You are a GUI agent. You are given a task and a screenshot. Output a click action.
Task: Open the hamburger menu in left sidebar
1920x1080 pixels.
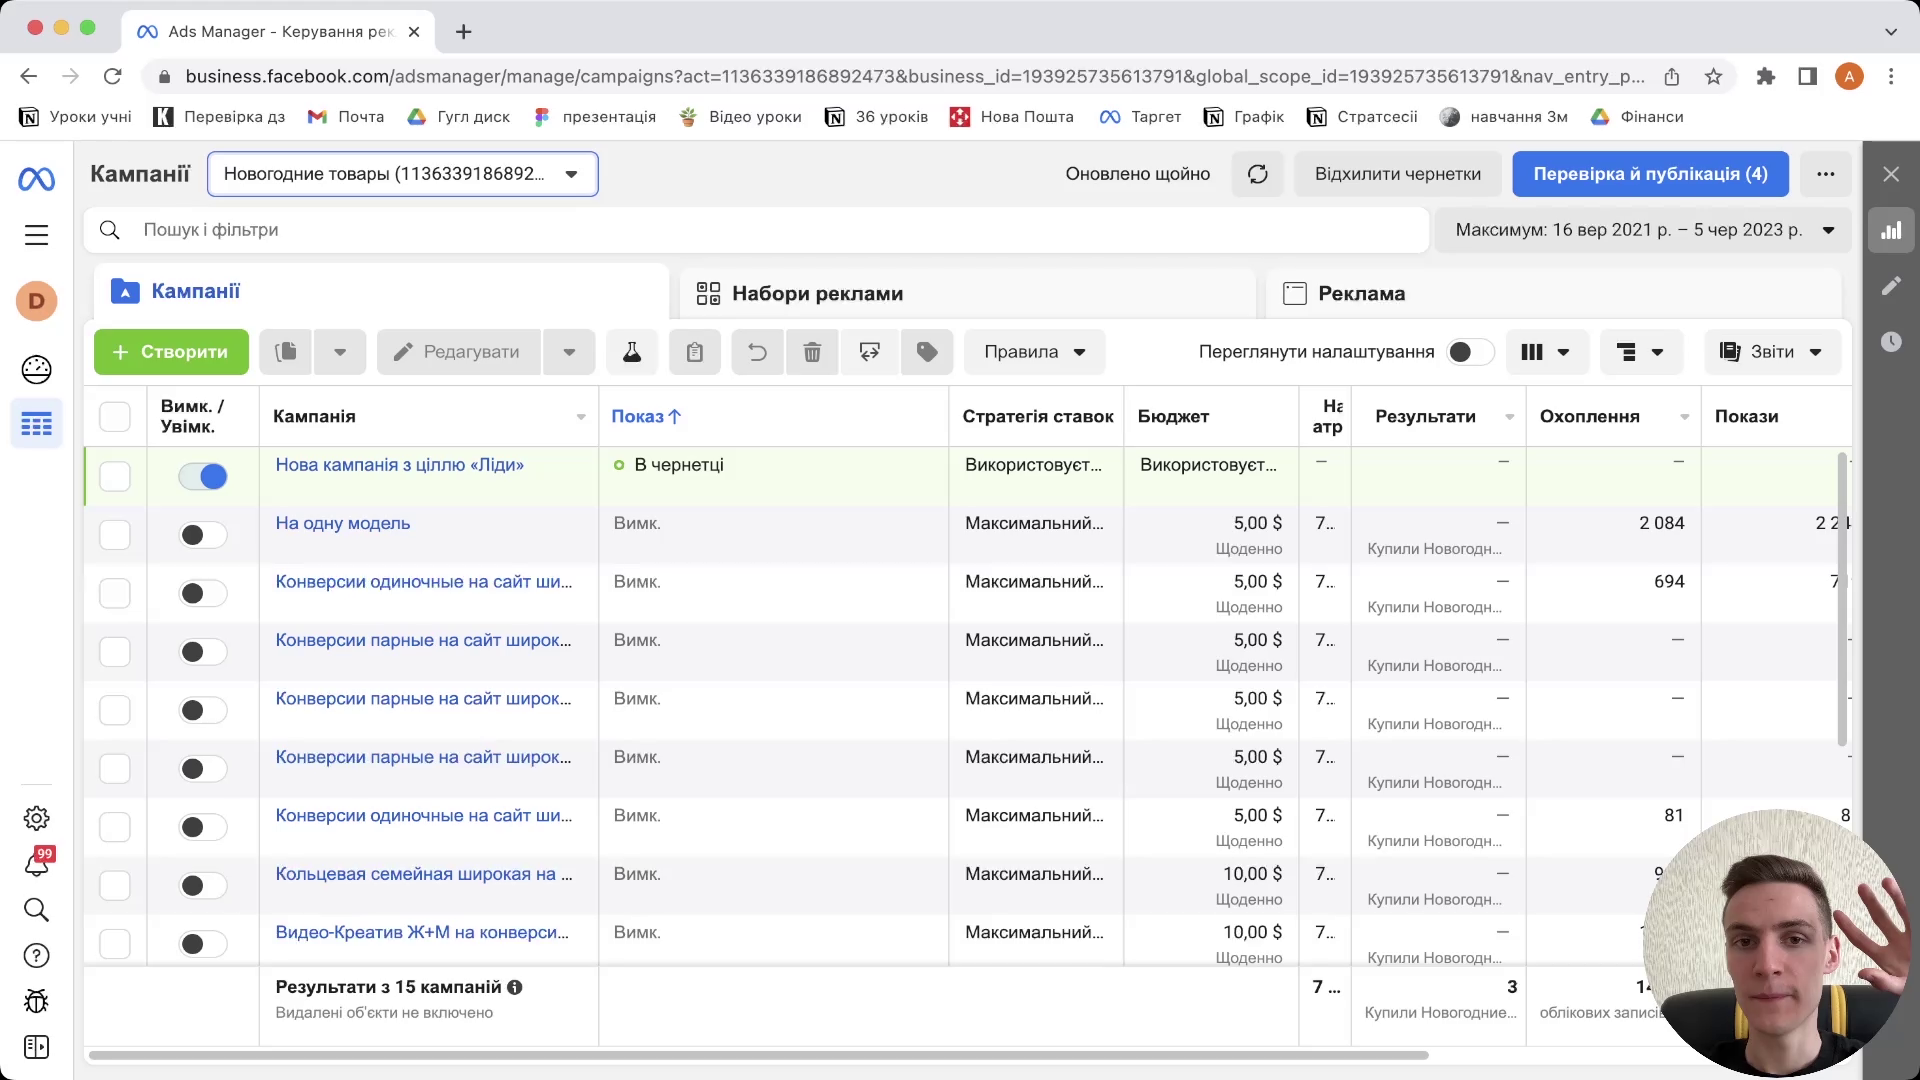point(36,235)
